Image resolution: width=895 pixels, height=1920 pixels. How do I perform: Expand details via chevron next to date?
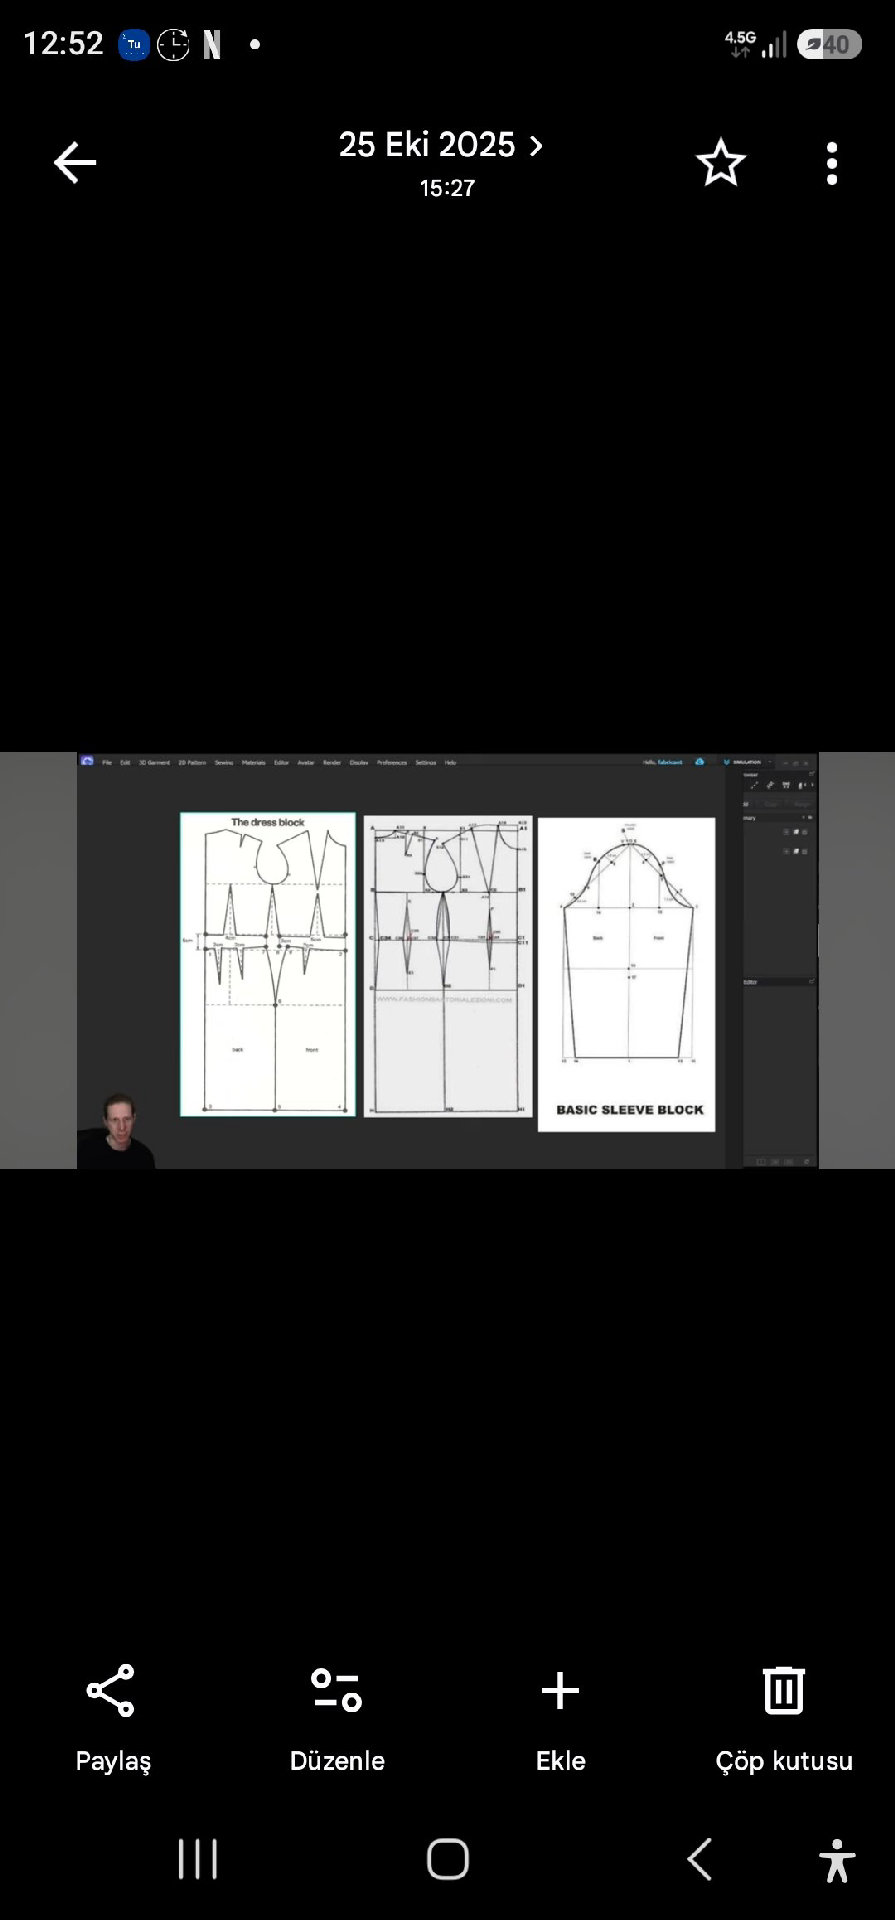pyautogui.click(x=537, y=146)
